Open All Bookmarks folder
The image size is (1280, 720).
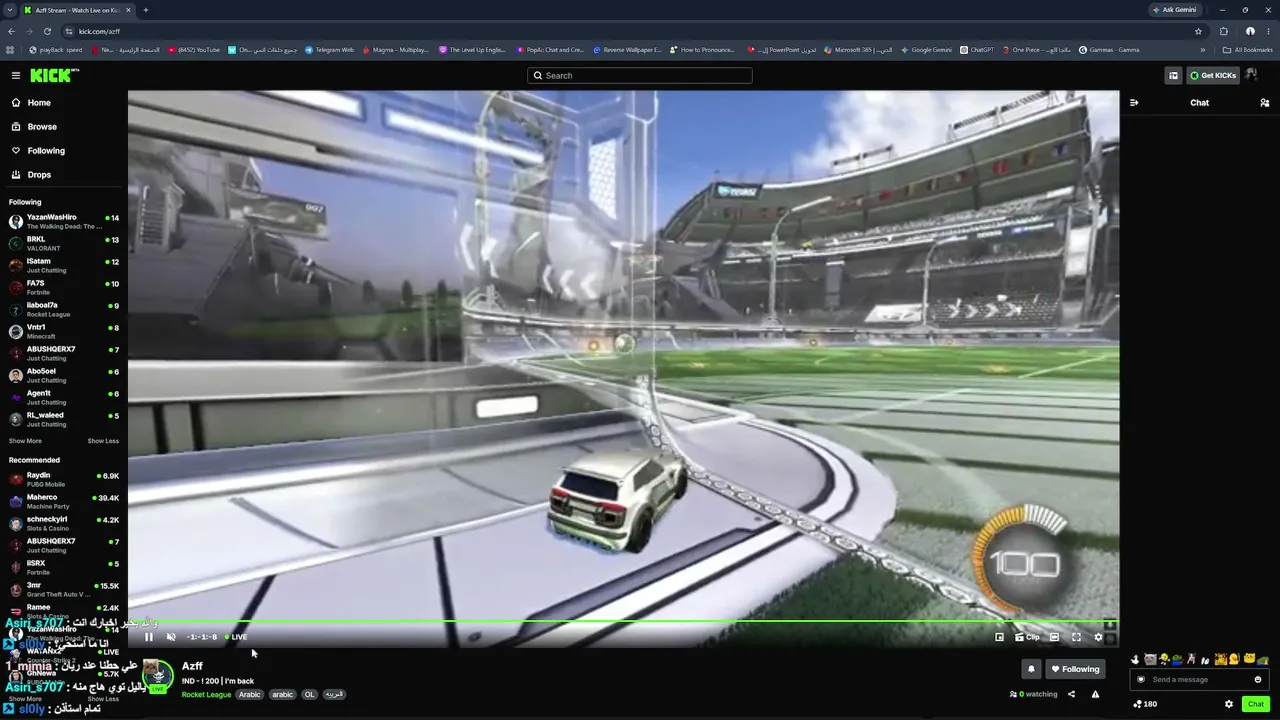click(x=1247, y=50)
